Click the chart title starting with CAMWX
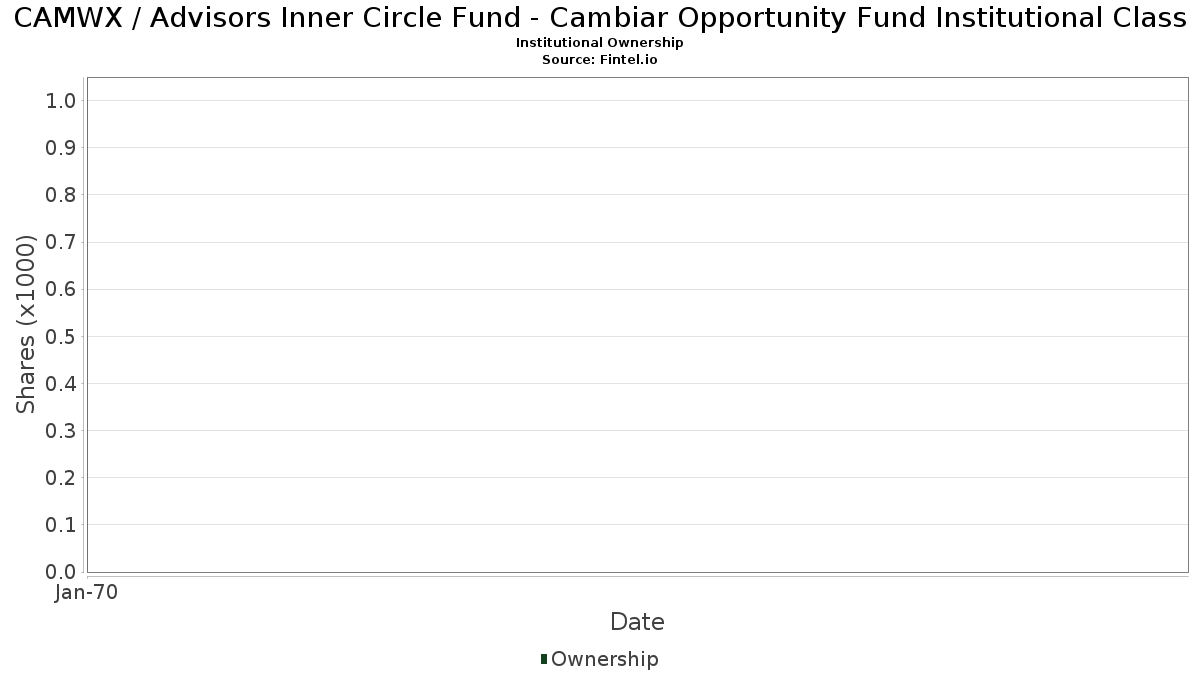The height and width of the screenshot is (675, 1200). click(600, 20)
